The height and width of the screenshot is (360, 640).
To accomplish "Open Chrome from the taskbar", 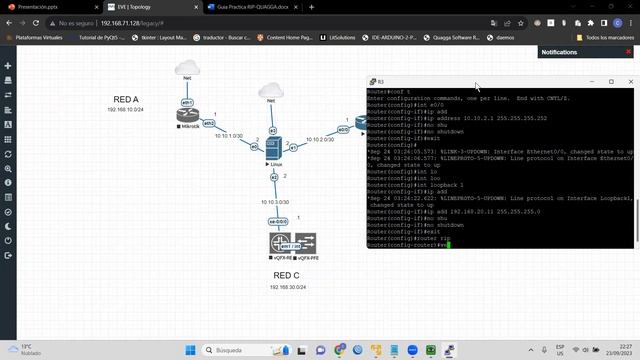I will [x=339, y=350].
